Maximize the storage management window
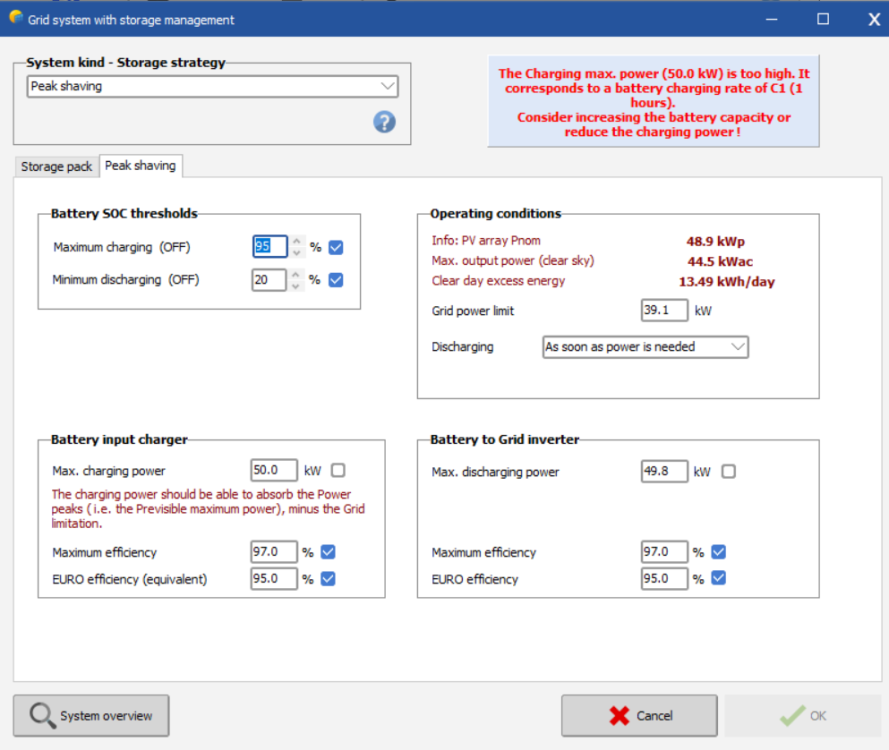889x750 pixels. (x=823, y=18)
